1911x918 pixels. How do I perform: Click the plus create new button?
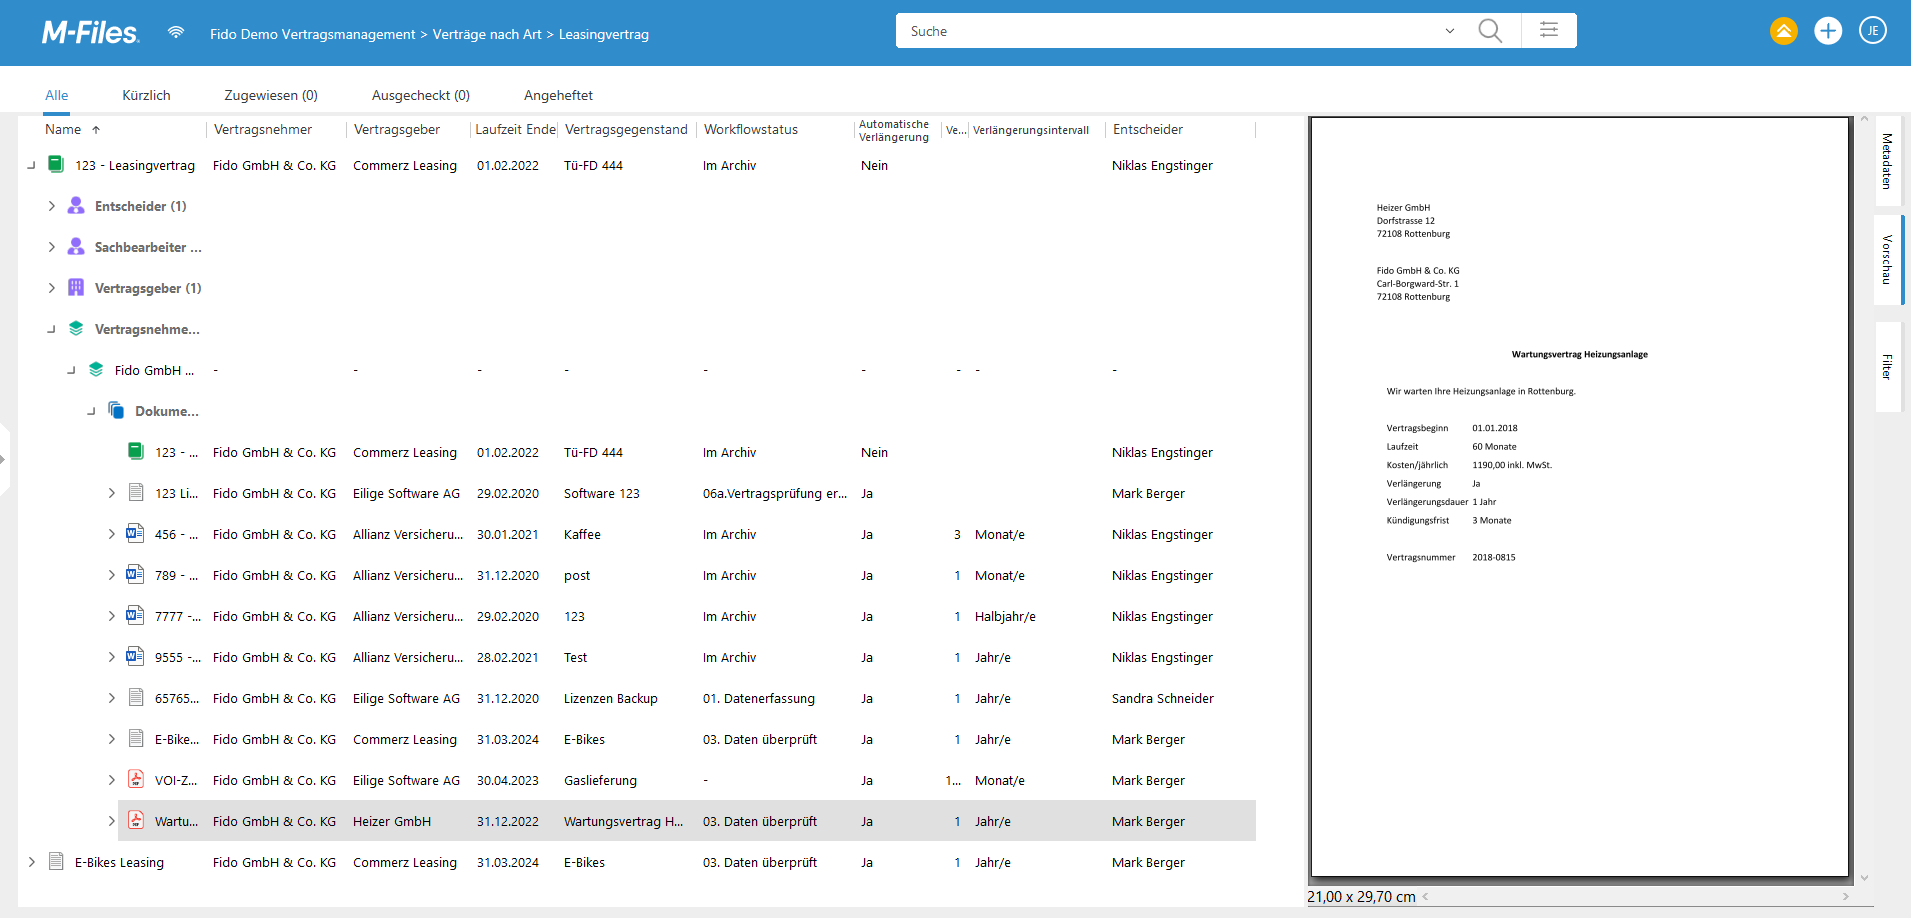pyautogui.click(x=1828, y=31)
